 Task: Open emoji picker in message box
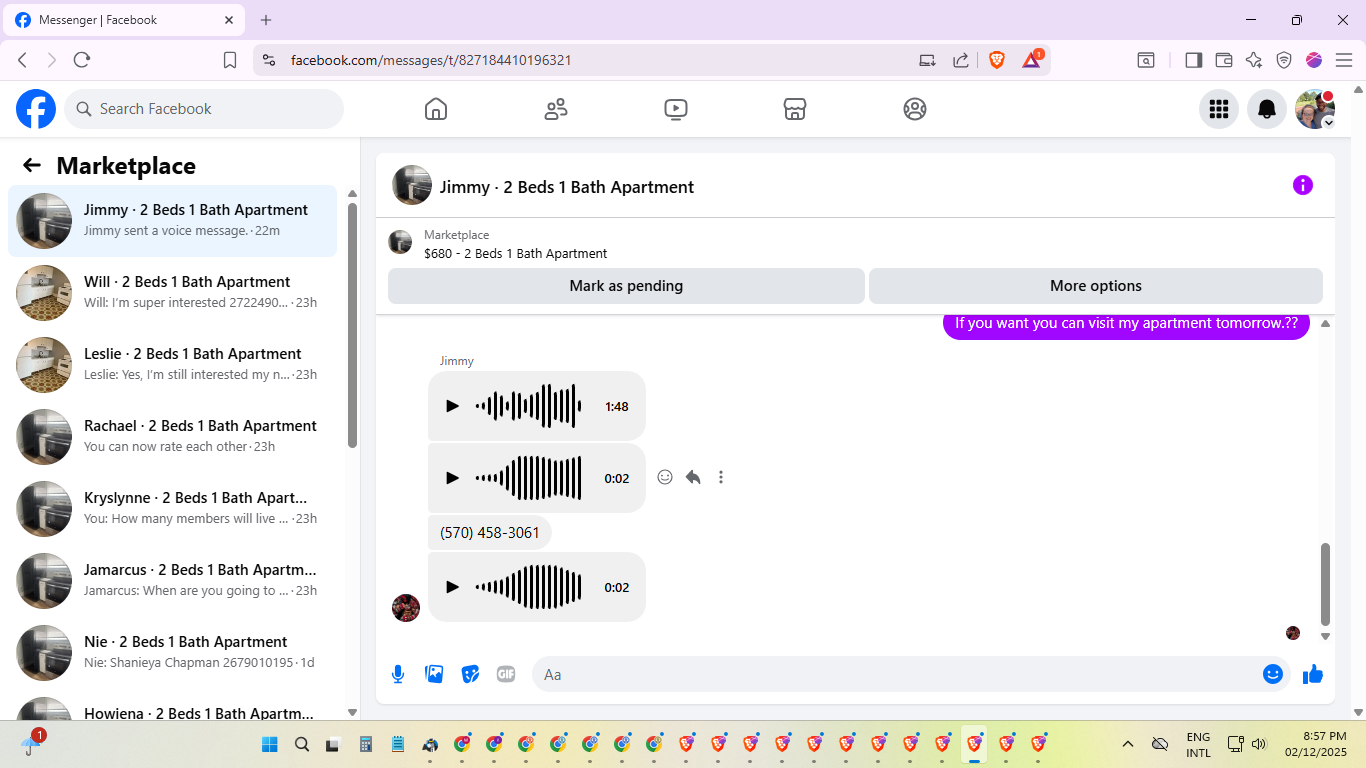(x=1273, y=674)
